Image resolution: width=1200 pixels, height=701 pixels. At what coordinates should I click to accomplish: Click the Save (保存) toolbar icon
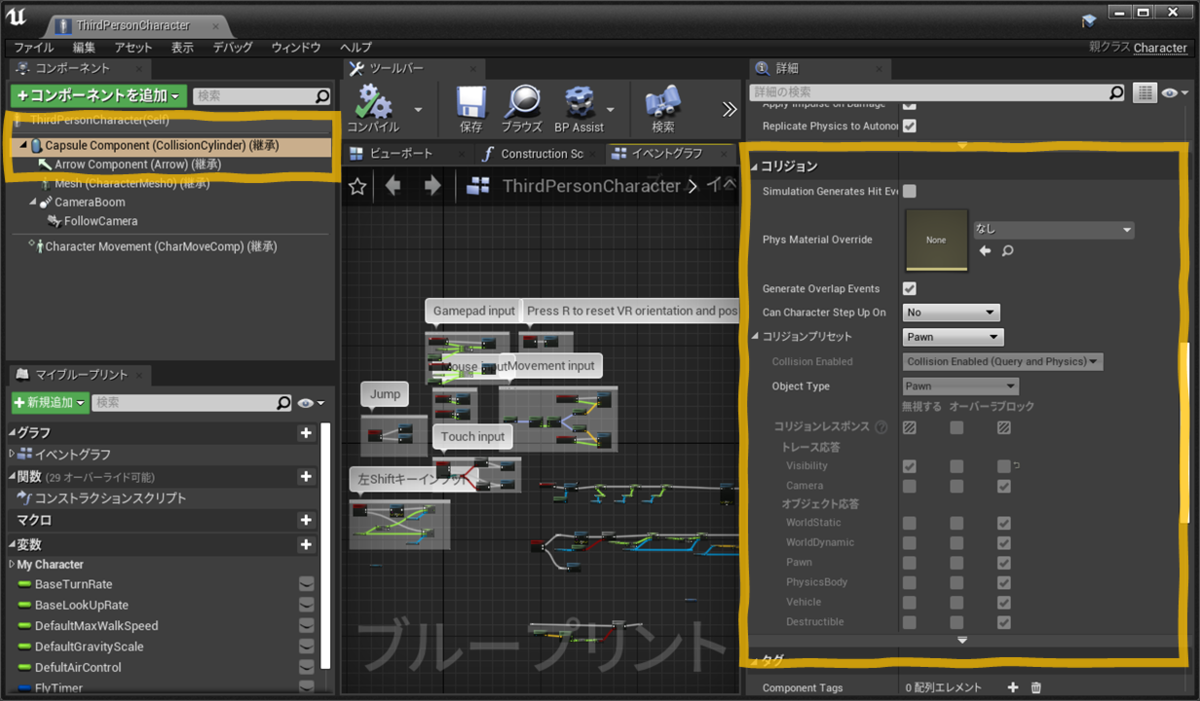[471, 104]
